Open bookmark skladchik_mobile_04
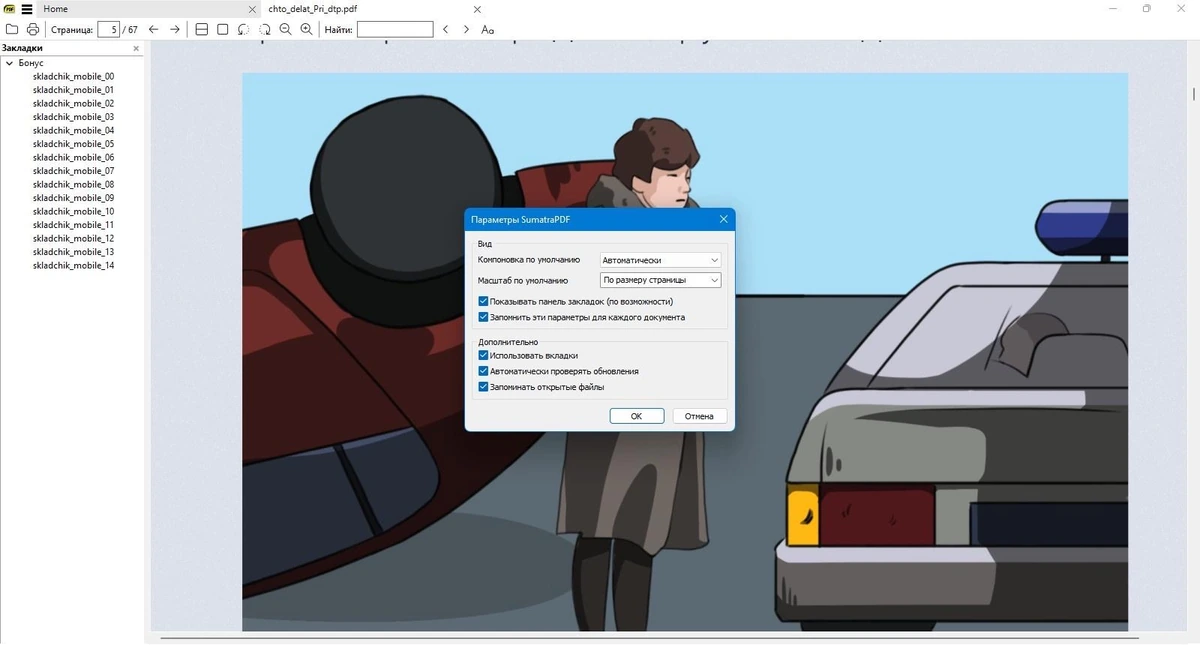The width and height of the screenshot is (1200, 645). pos(73,130)
